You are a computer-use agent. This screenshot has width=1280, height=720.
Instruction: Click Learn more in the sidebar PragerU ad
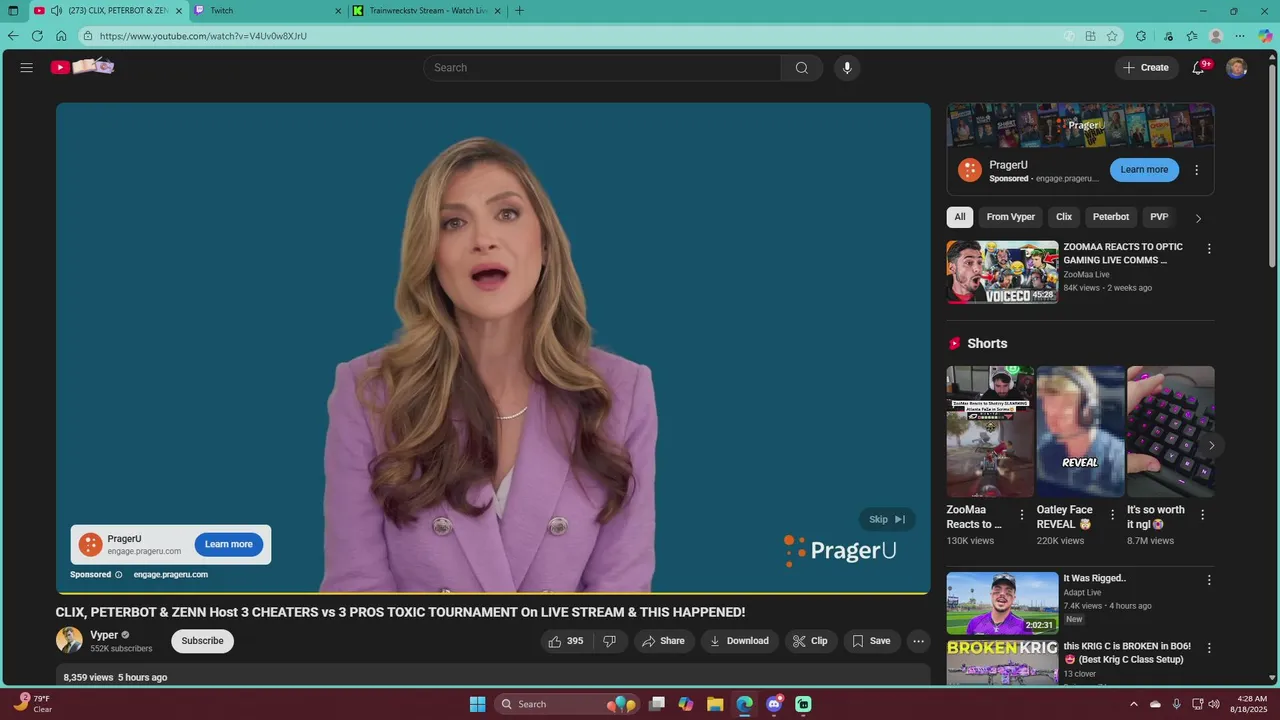(x=1144, y=170)
